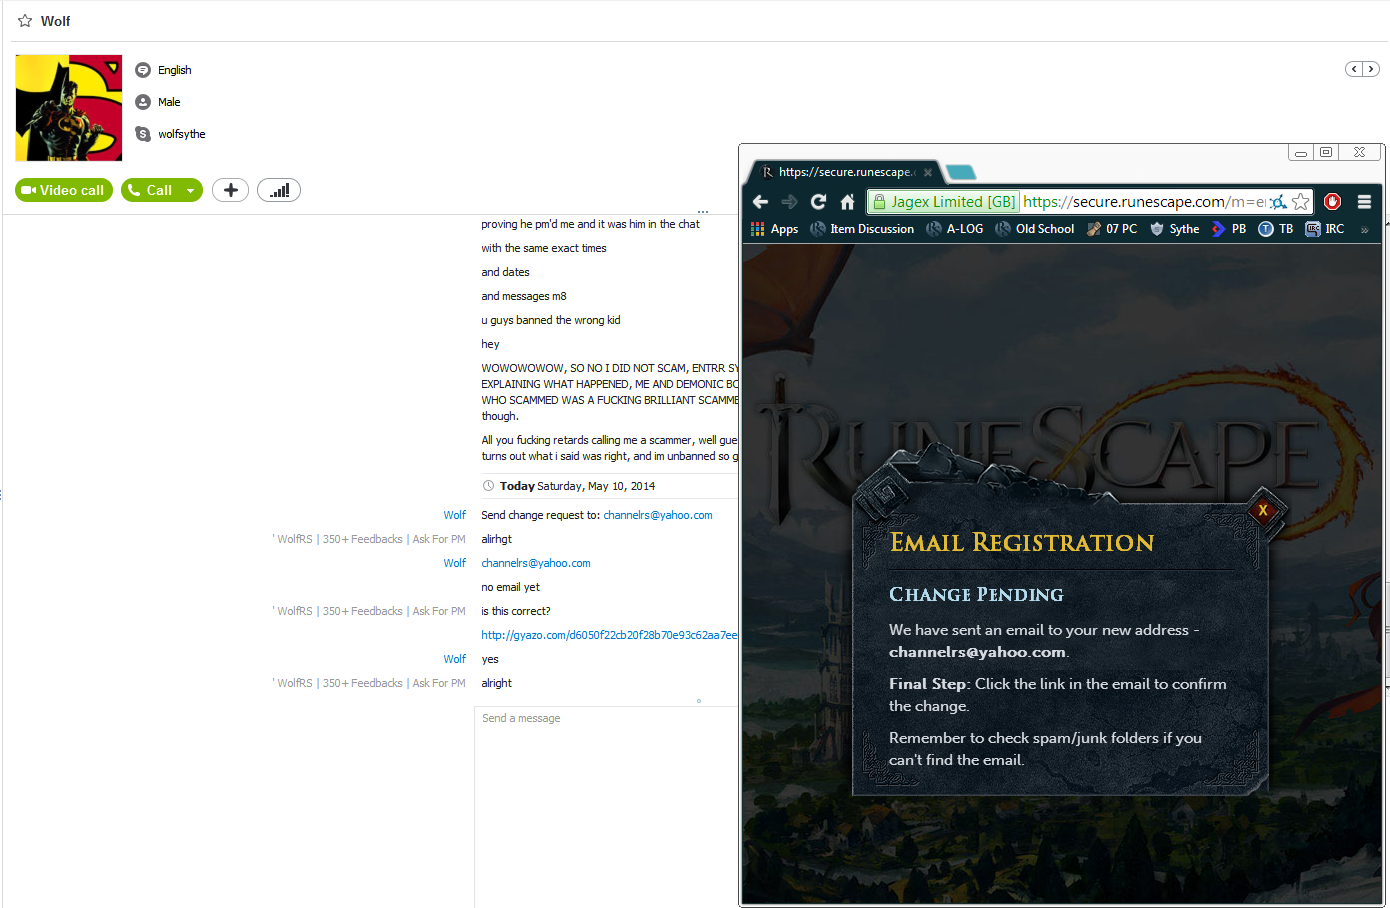Click the Skype name icon beside wolfsythe
Viewport: 1390px width, 908px height.
pyautogui.click(x=143, y=134)
